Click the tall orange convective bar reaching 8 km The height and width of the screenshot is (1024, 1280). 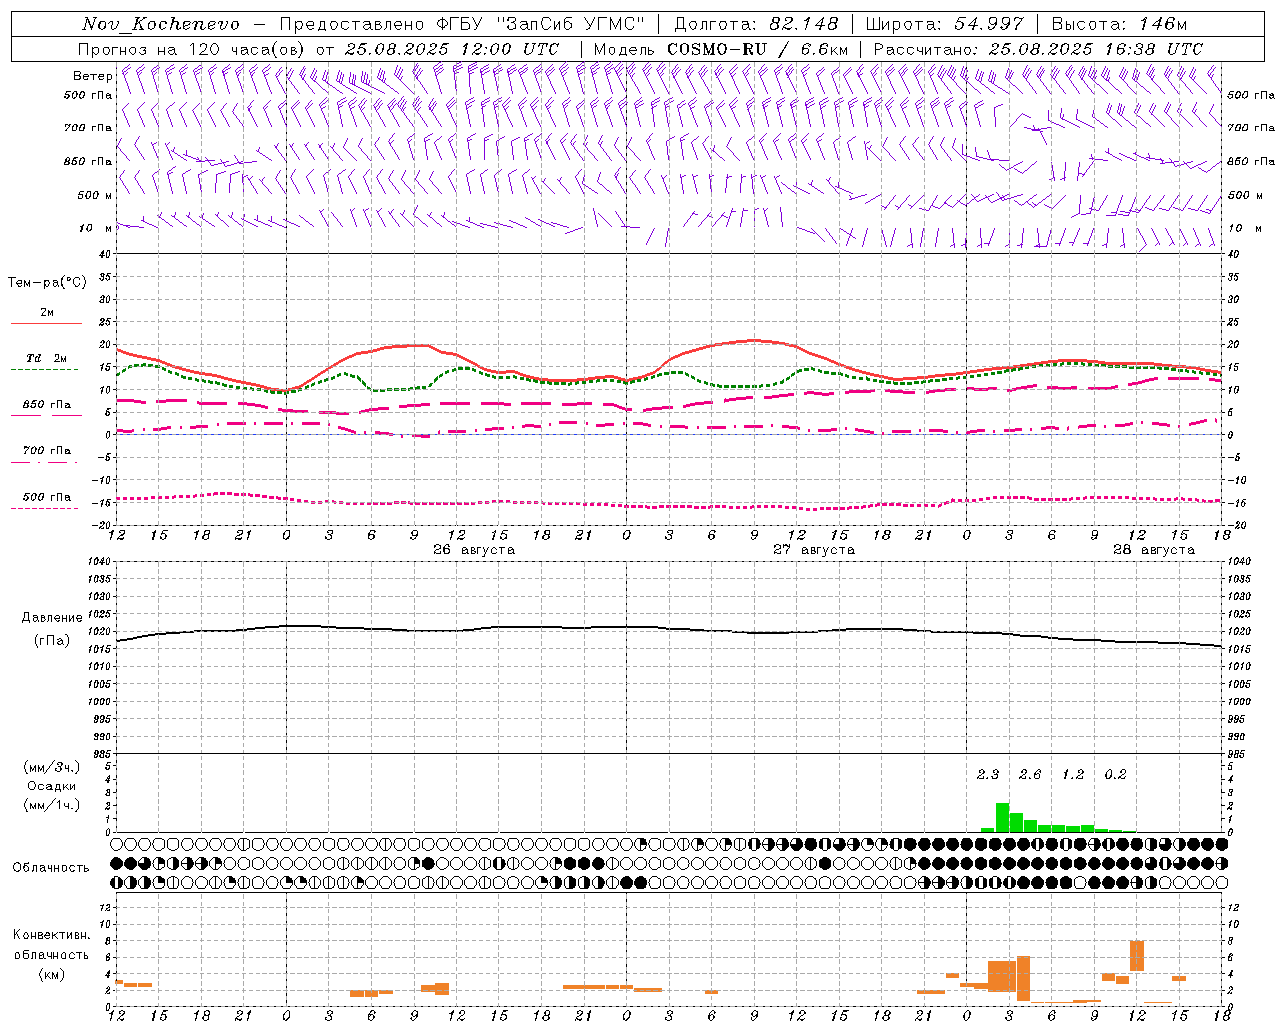click(x=1137, y=956)
